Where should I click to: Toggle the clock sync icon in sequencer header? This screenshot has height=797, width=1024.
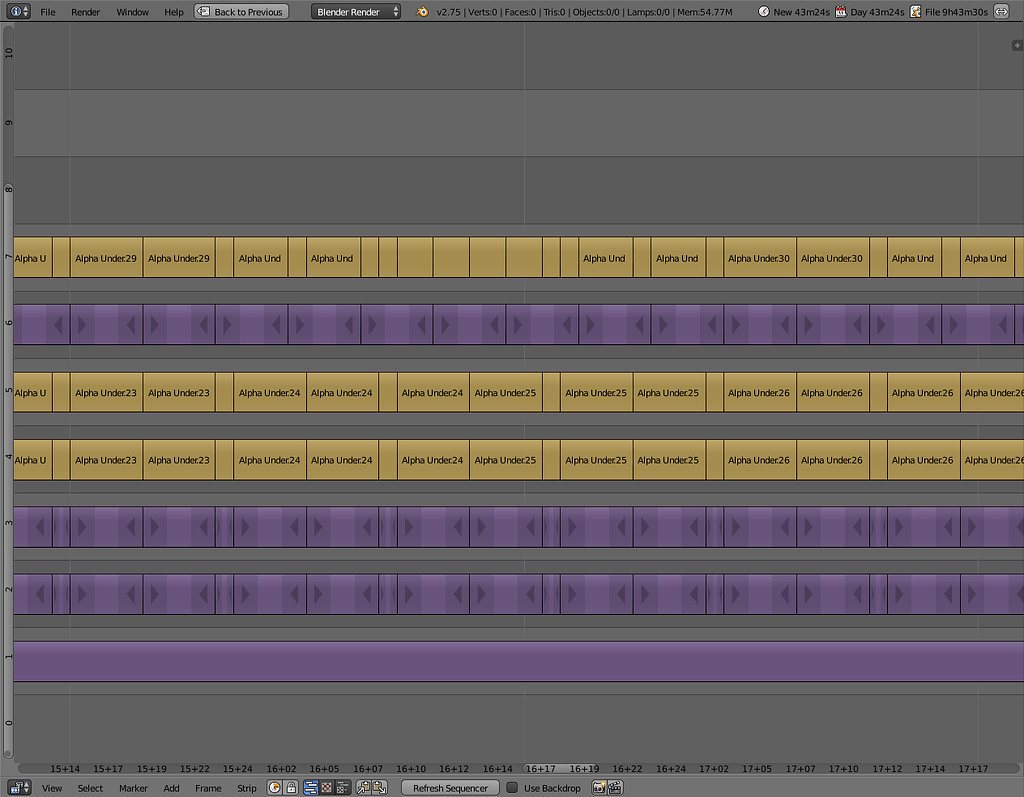coord(275,788)
